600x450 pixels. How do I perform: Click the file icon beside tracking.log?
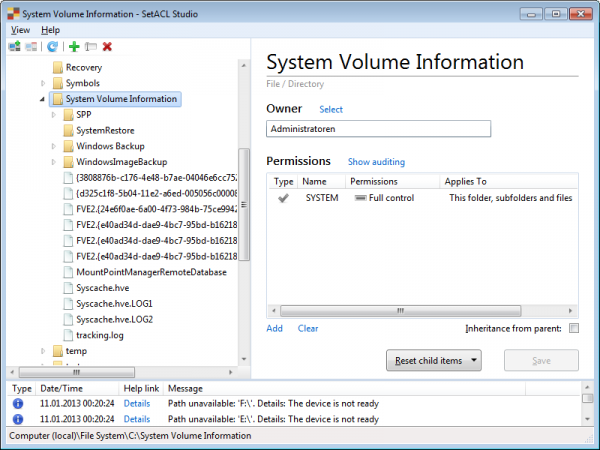68,335
